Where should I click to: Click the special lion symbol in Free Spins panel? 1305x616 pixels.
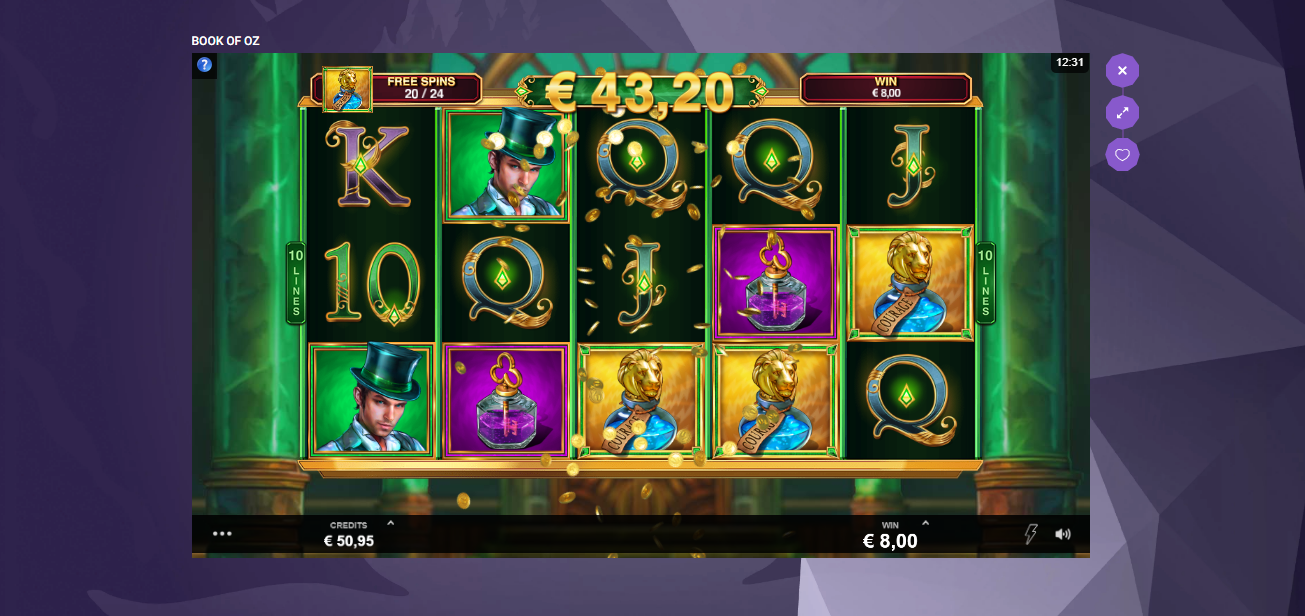(x=347, y=89)
